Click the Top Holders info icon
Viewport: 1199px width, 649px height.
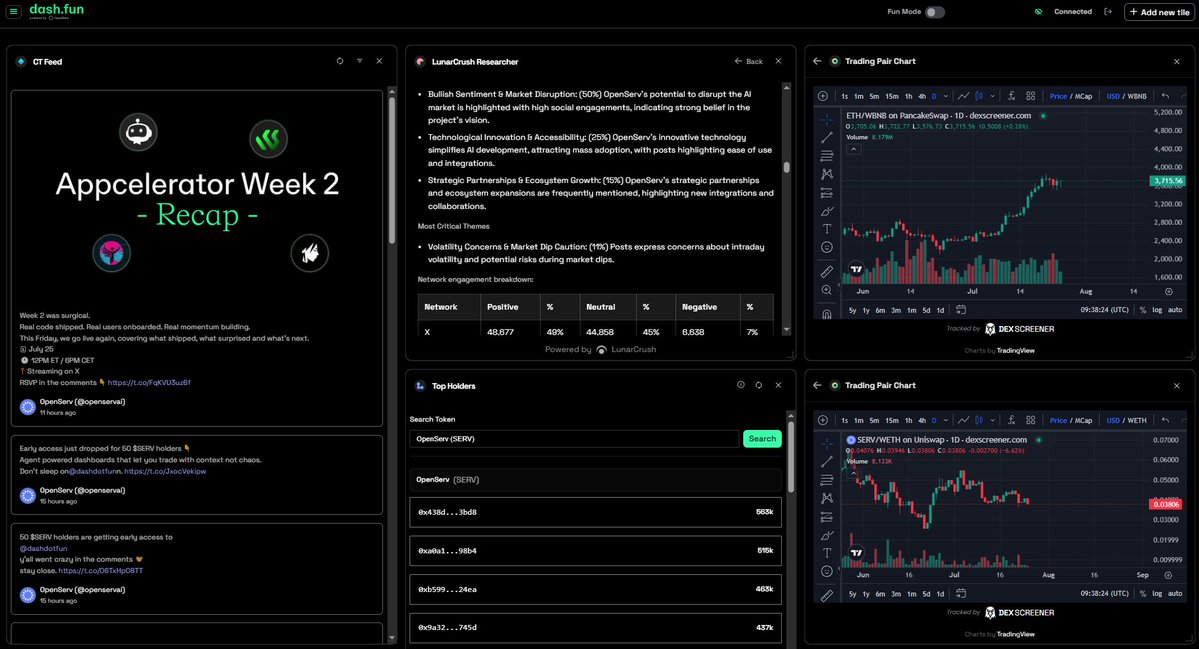click(x=740, y=385)
